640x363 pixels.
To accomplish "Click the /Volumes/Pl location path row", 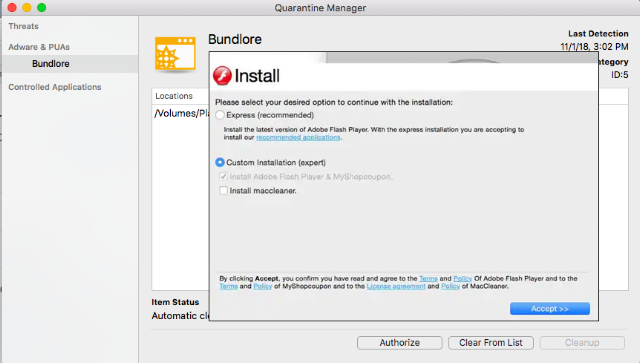I will pos(181,114).
